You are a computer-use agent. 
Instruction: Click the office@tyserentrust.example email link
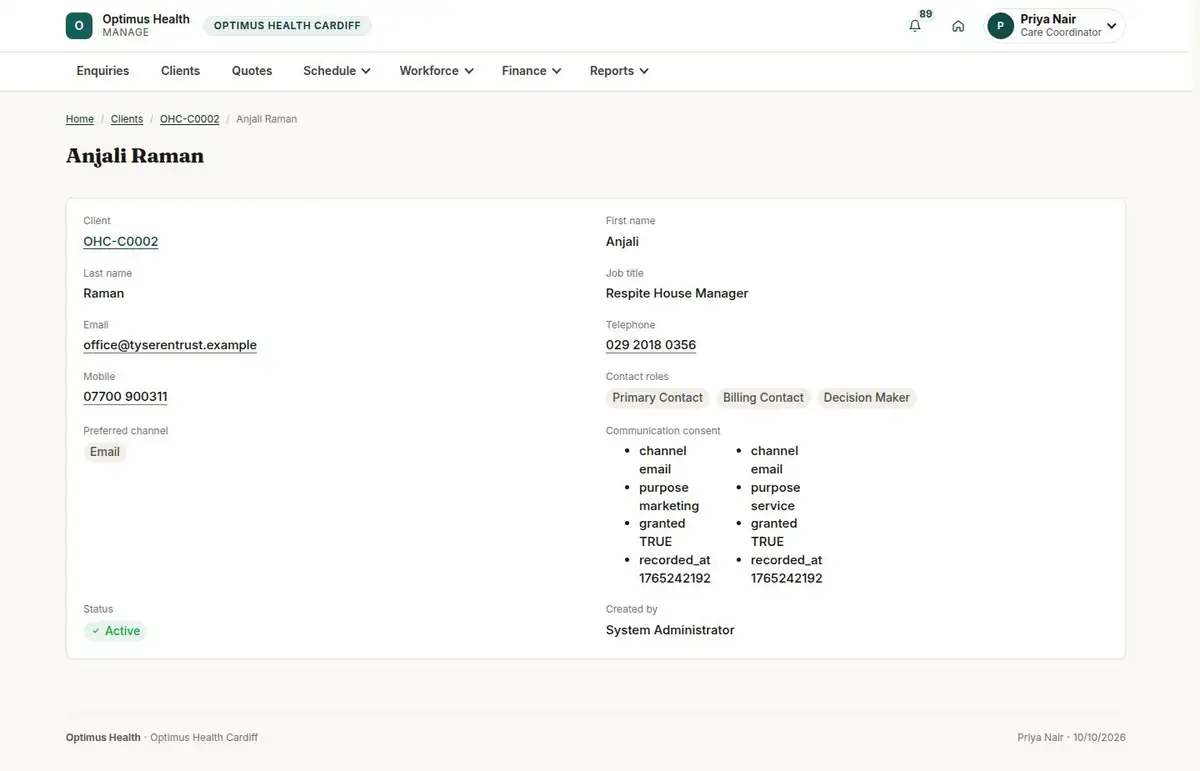pos(170,345)
